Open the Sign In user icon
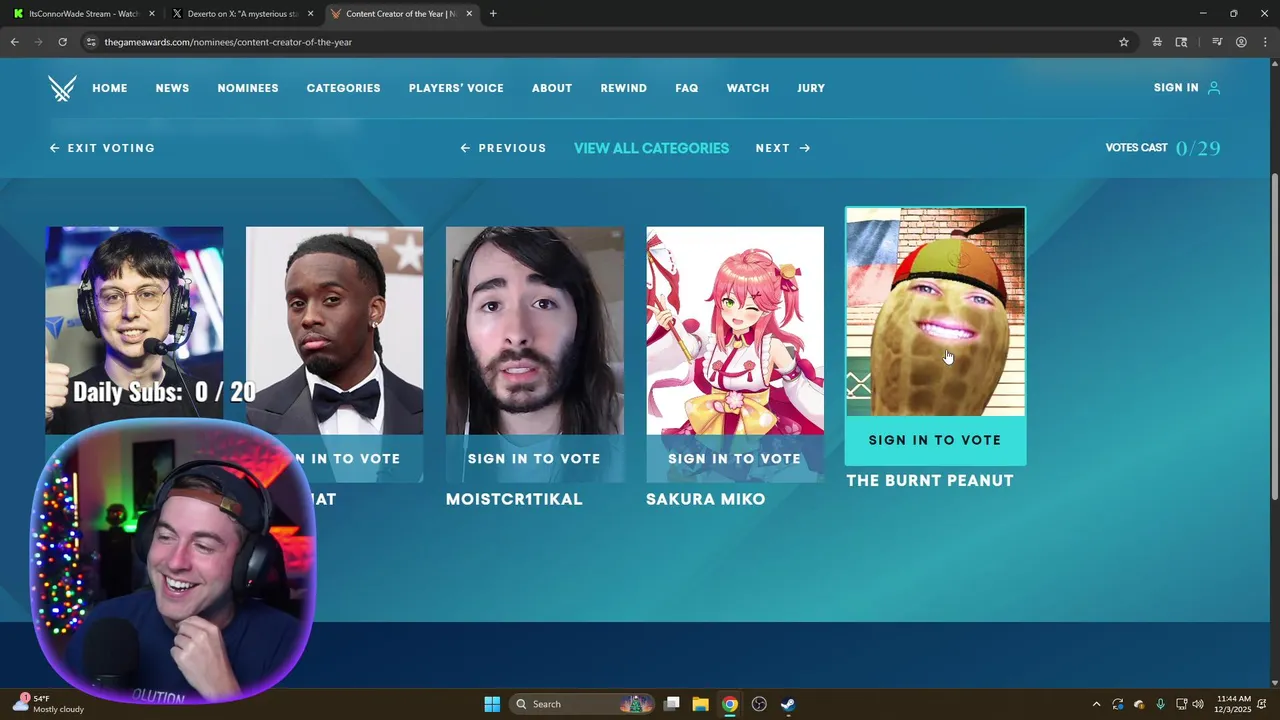The image size is (1280, 720). pyautogui.click(x=1214, y=88)
